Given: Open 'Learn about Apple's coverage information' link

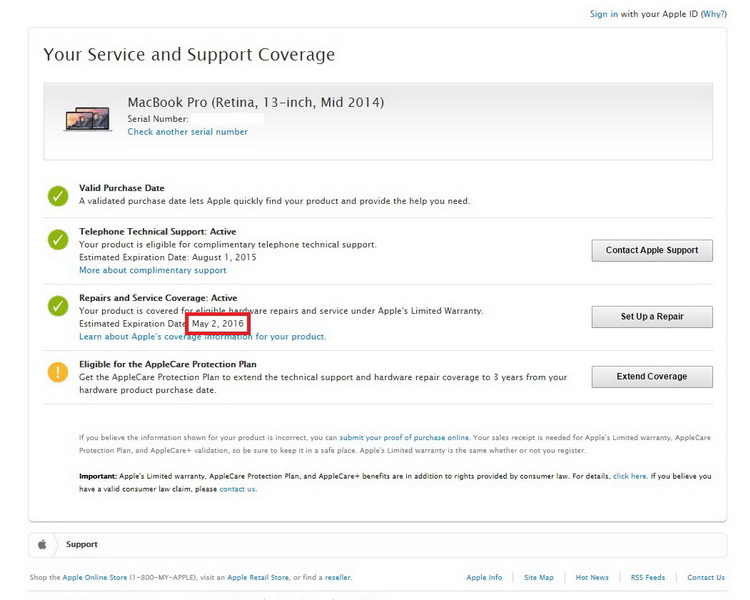Looking at the screenshot, I should click(202, 337).
